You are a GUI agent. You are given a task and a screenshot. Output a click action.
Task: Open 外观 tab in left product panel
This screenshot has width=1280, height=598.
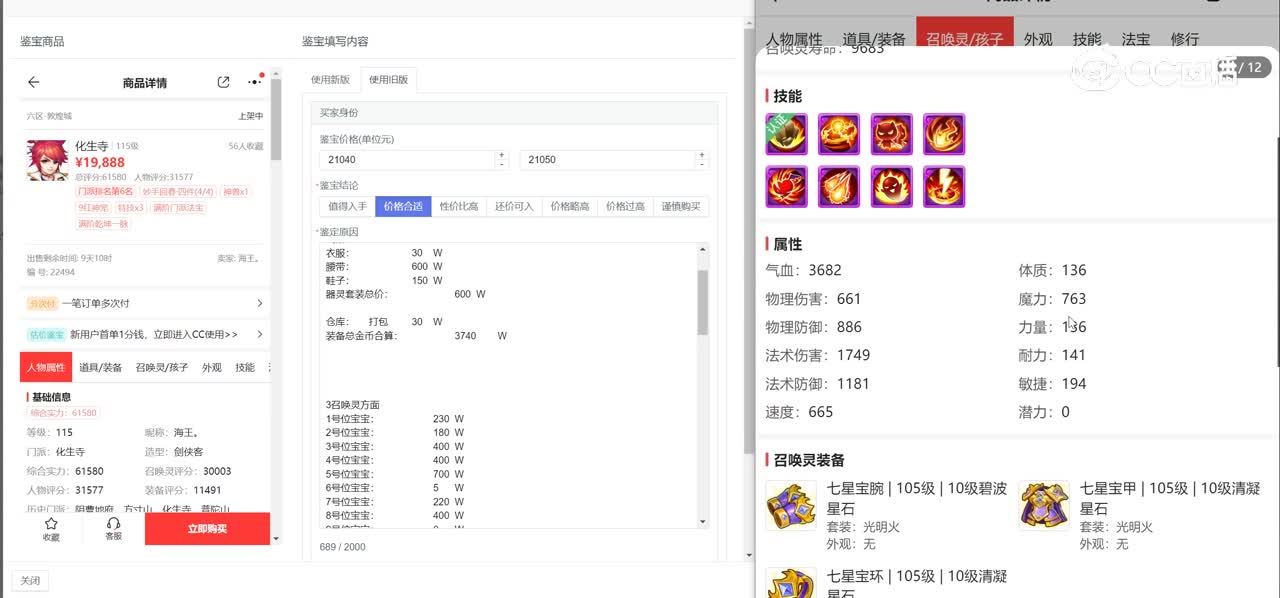[212, 367]
